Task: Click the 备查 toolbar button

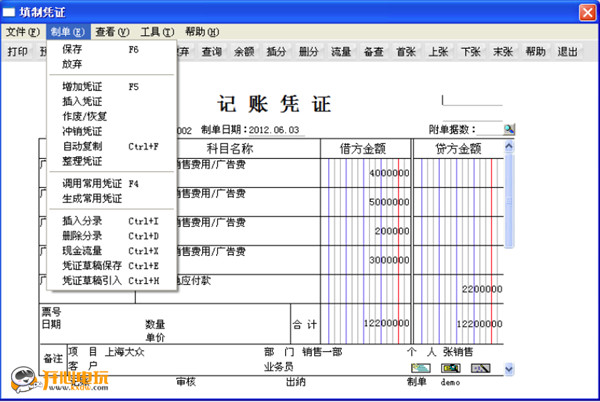Action: (373, 52)
